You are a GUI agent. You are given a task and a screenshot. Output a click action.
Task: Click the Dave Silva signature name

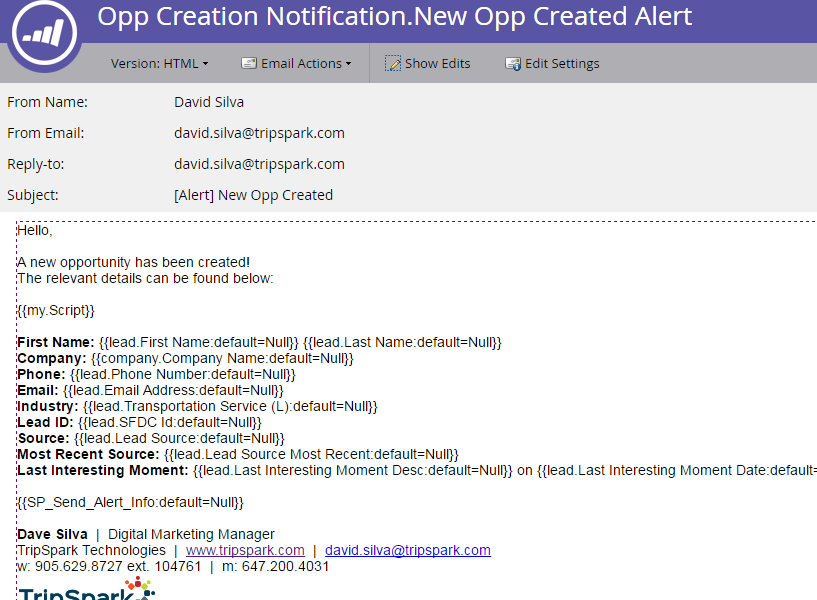click(52, 534)
